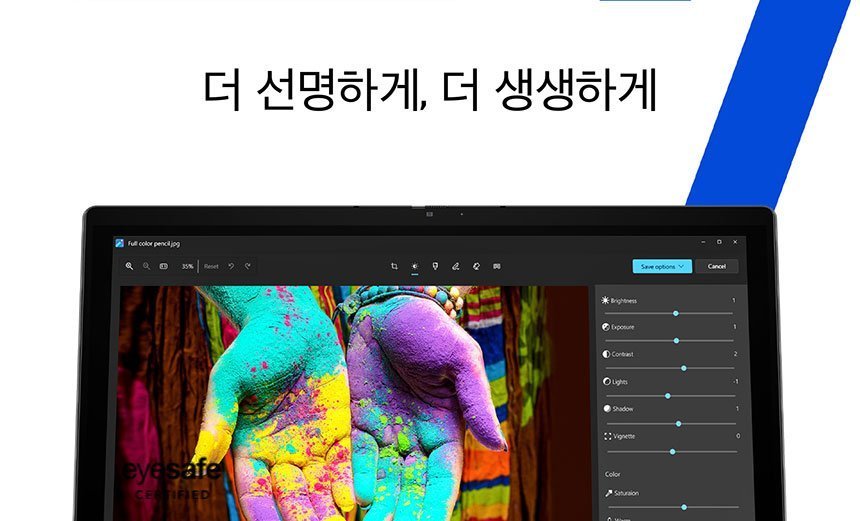
Task: Select the Erase tool icon
Action: pyautogui.click(x=476, y=266)
